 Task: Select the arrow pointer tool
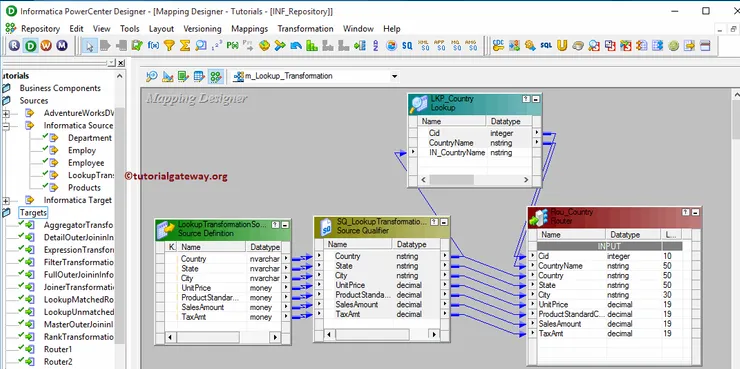[89, 46]
